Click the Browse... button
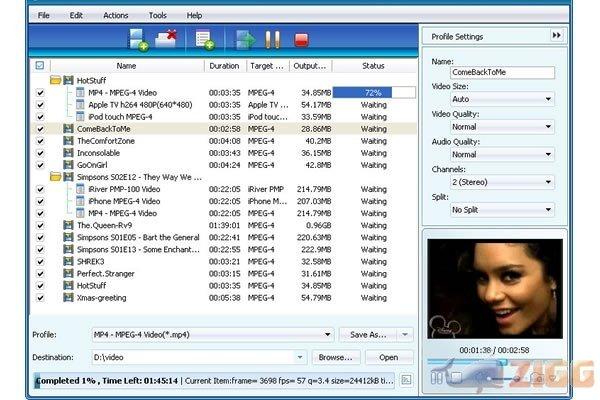600x400 pixels. point(335,357)
